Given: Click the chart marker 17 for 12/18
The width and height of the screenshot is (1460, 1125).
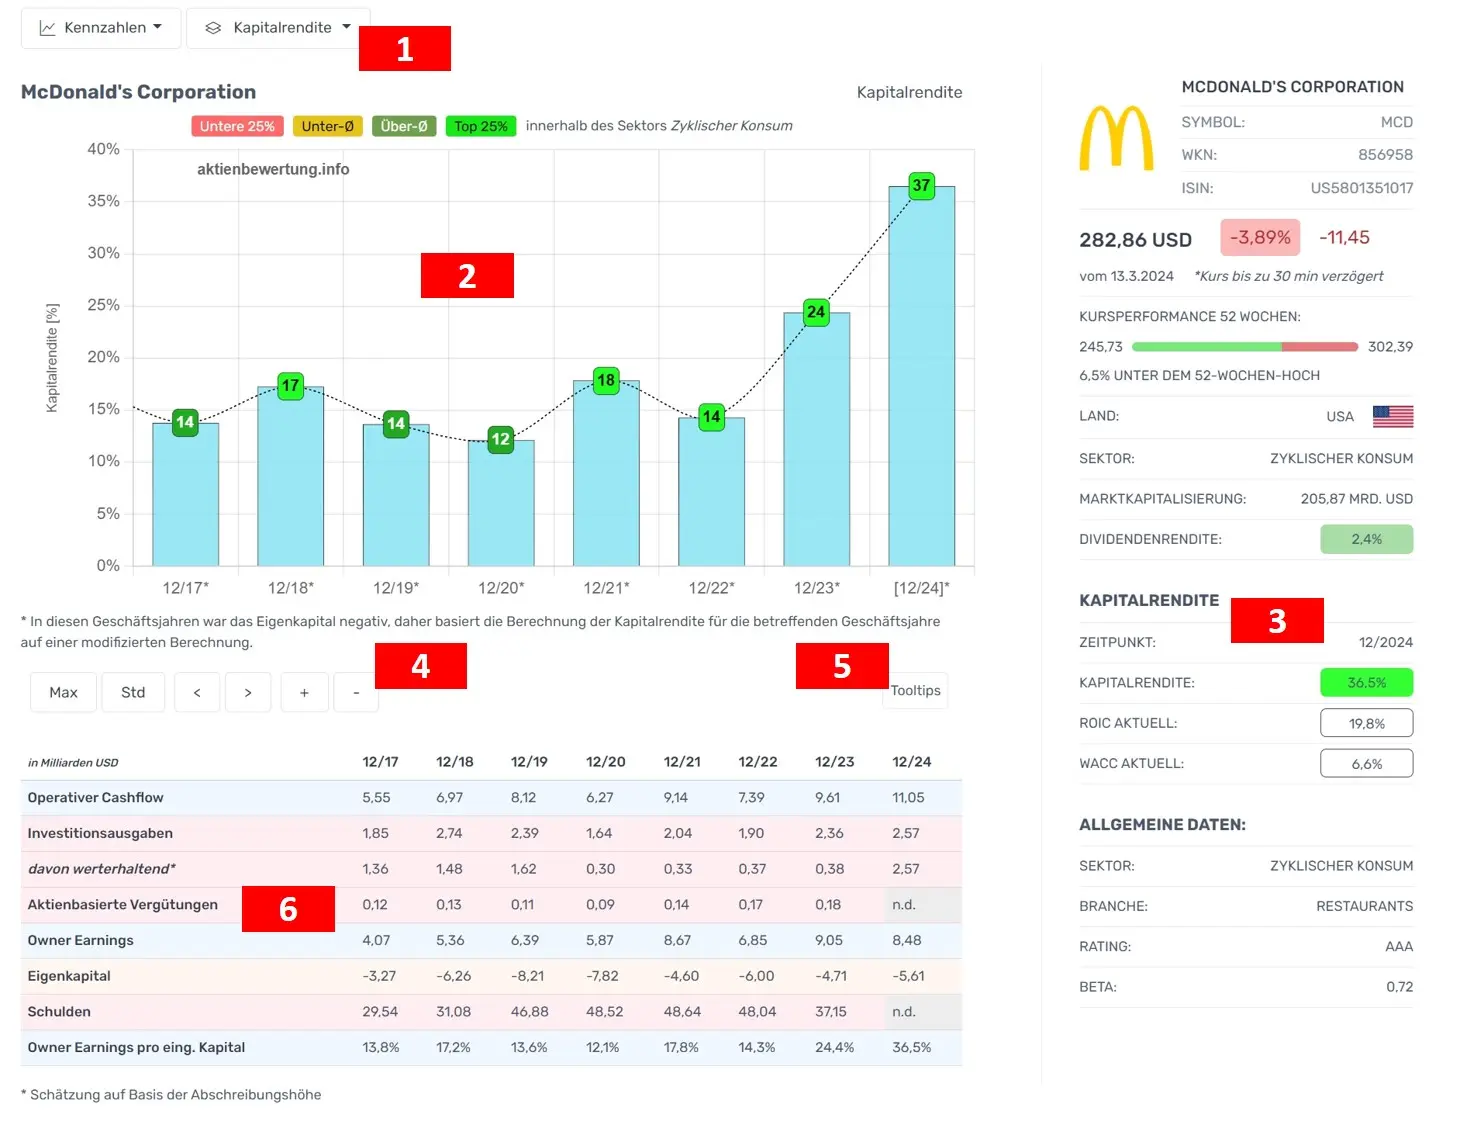Looking at the screenshot, I should (x=290, y=386).
